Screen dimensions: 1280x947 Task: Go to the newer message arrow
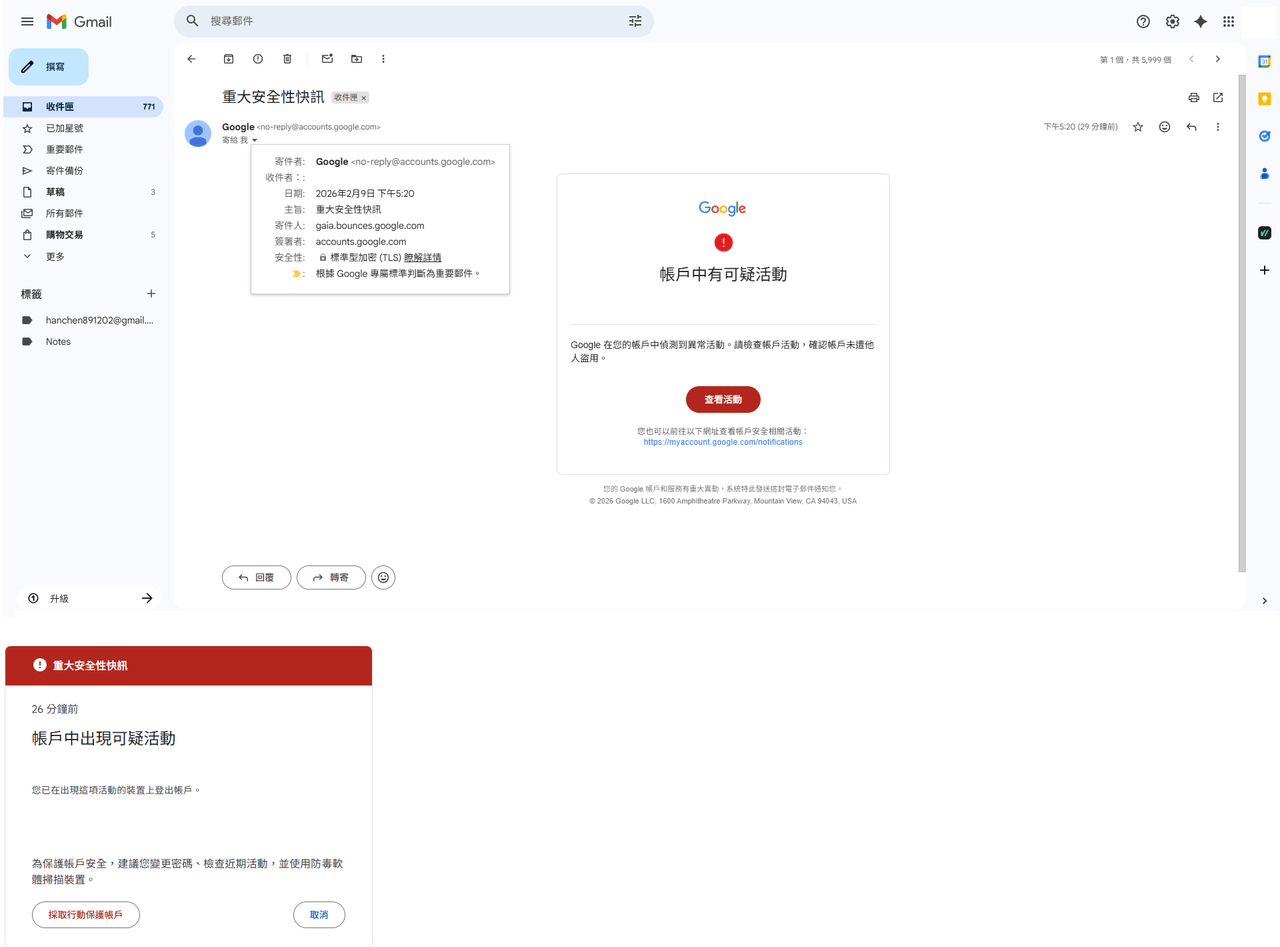pyautogui.click(x=1191, y=59)
